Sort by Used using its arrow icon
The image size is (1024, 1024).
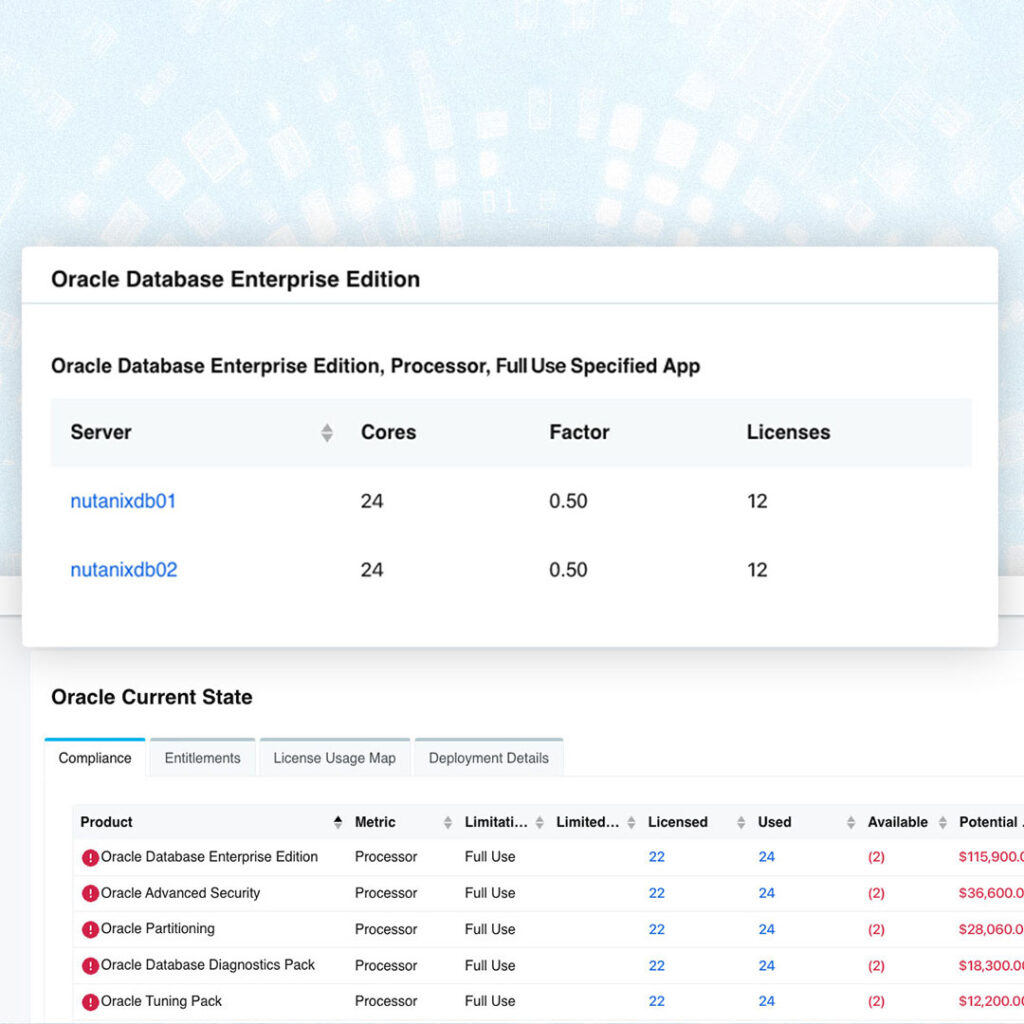[x=850, y=822]
